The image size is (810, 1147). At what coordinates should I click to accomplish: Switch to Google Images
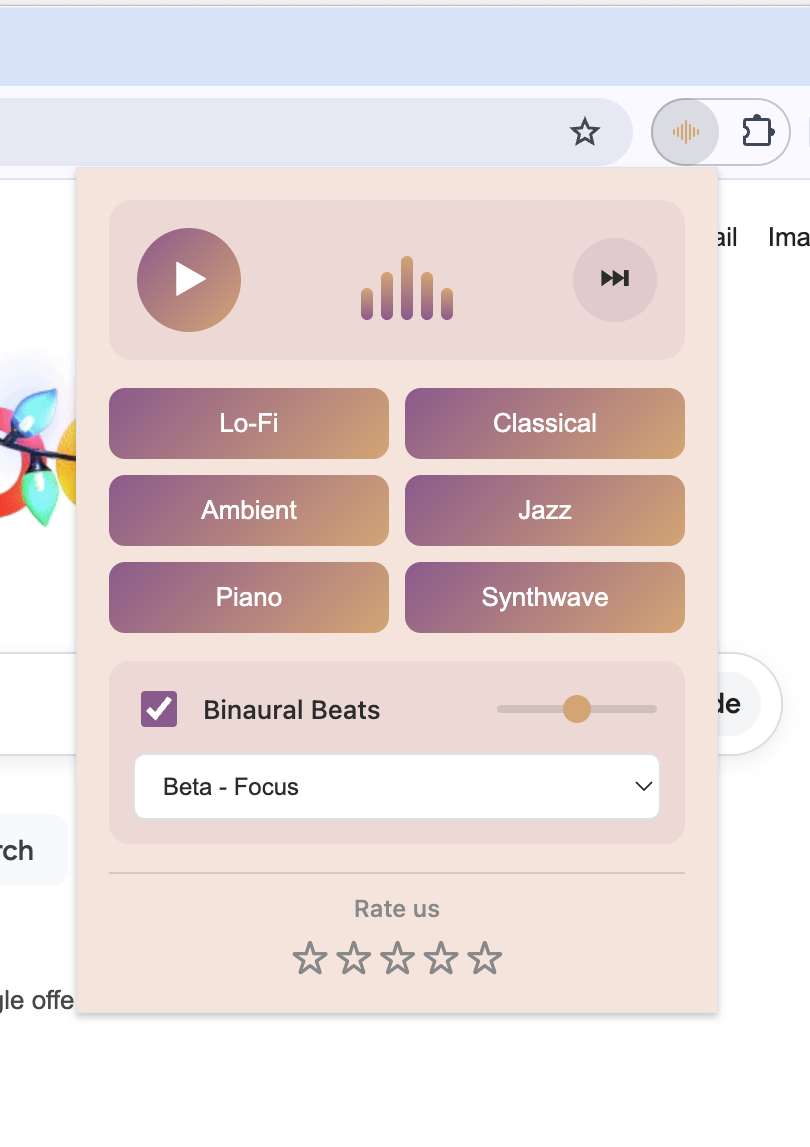[789, 237]
